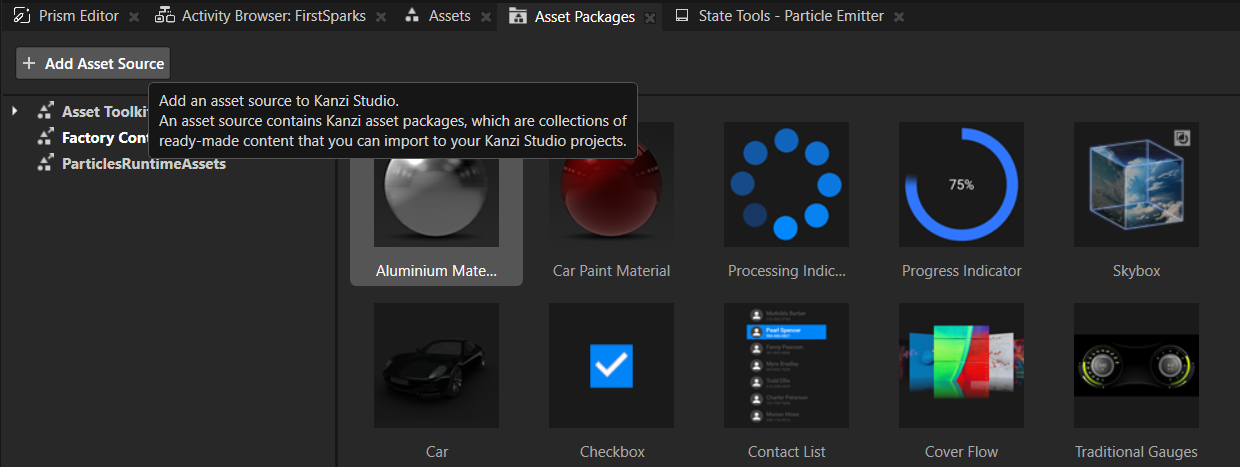The image size is (1240, 467).
Task: Click the Assets tab icon
Action: [412, 16]
